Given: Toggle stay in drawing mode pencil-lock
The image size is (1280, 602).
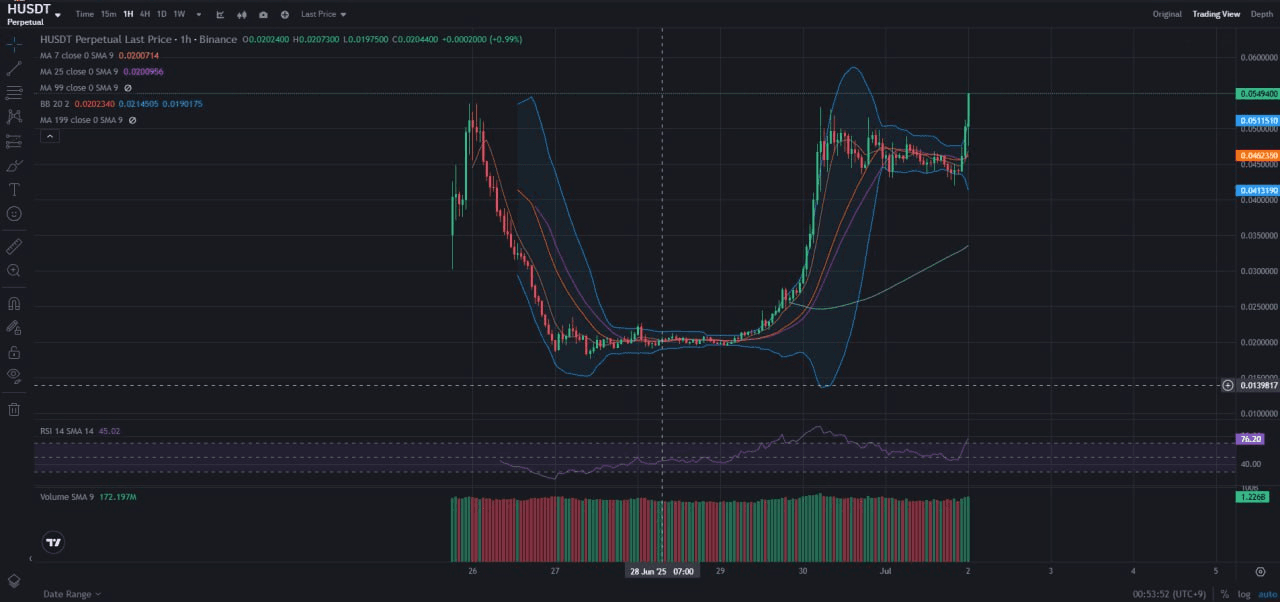Looking at the screenshot, I should [14, 327].
